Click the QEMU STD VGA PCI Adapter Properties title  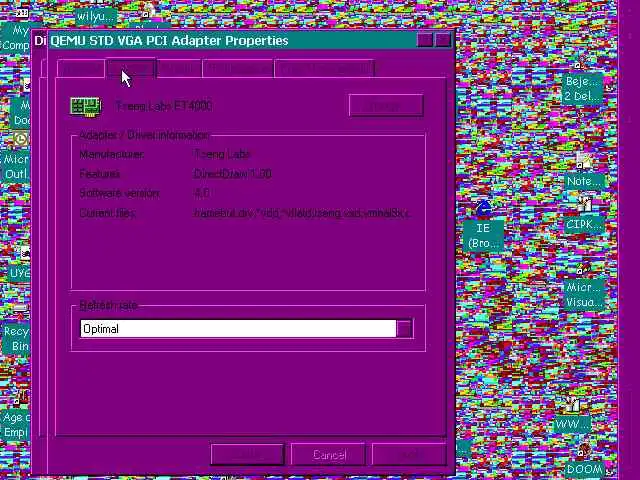click(169, 40)
